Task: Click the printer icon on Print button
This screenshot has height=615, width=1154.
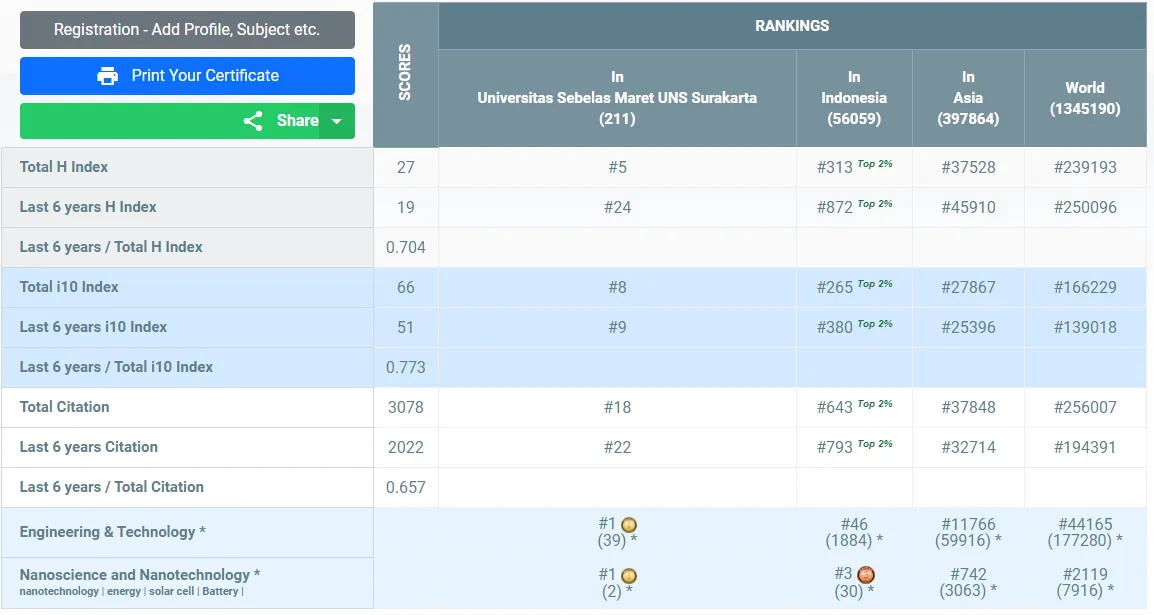Action: pos(108,76)
